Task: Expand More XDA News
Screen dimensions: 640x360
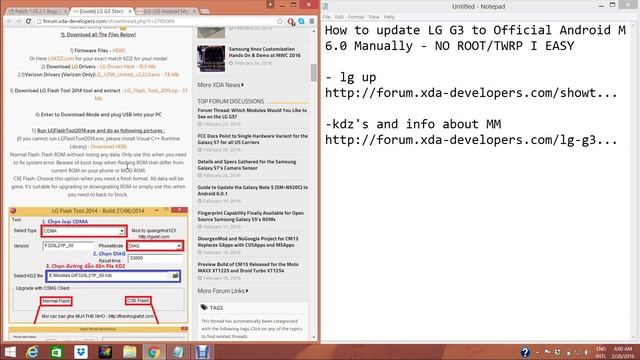Action: tap(220, 85)
